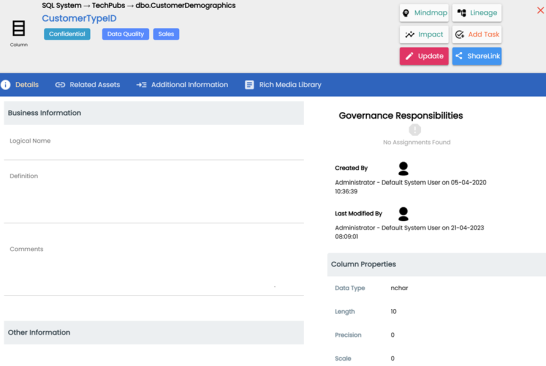Click the Impact analysis button
The width and height of the screenshot is (546, 366).
click(424, 34)
